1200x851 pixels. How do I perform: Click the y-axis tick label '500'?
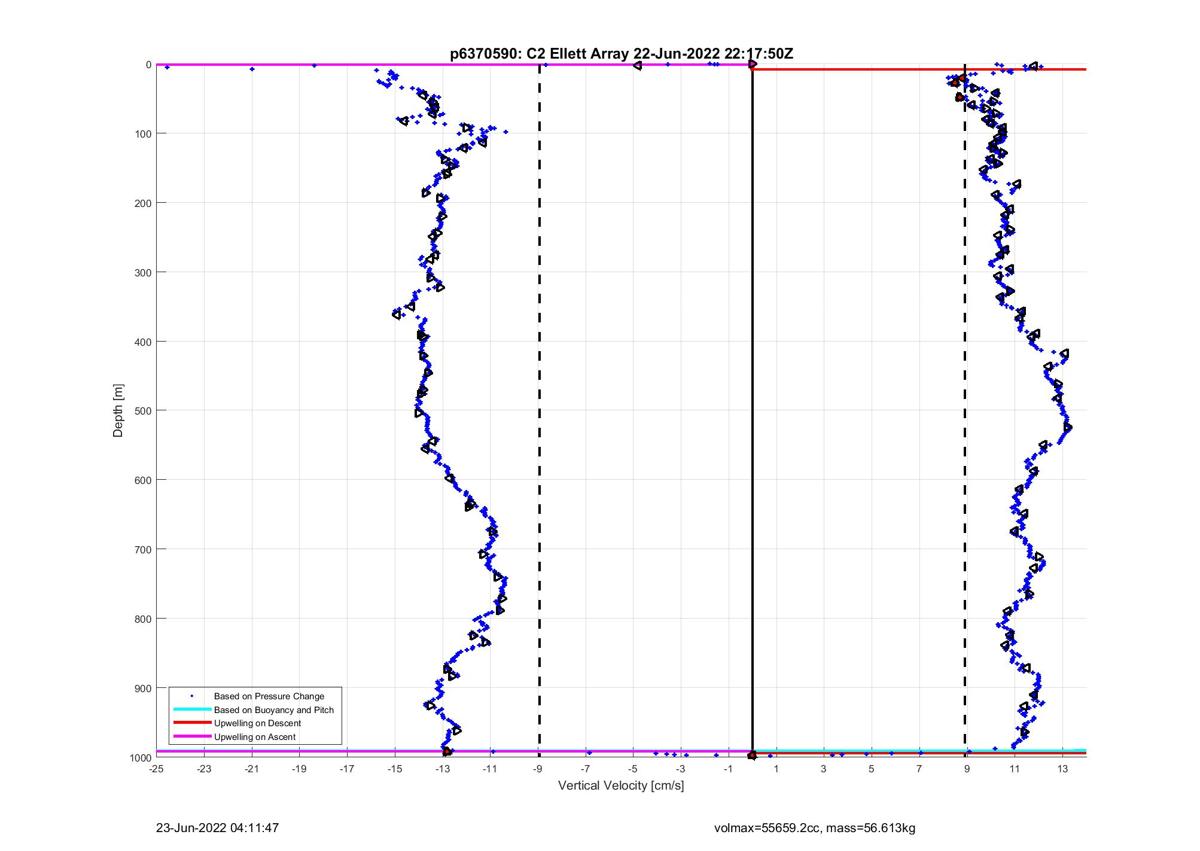[141, 411]
